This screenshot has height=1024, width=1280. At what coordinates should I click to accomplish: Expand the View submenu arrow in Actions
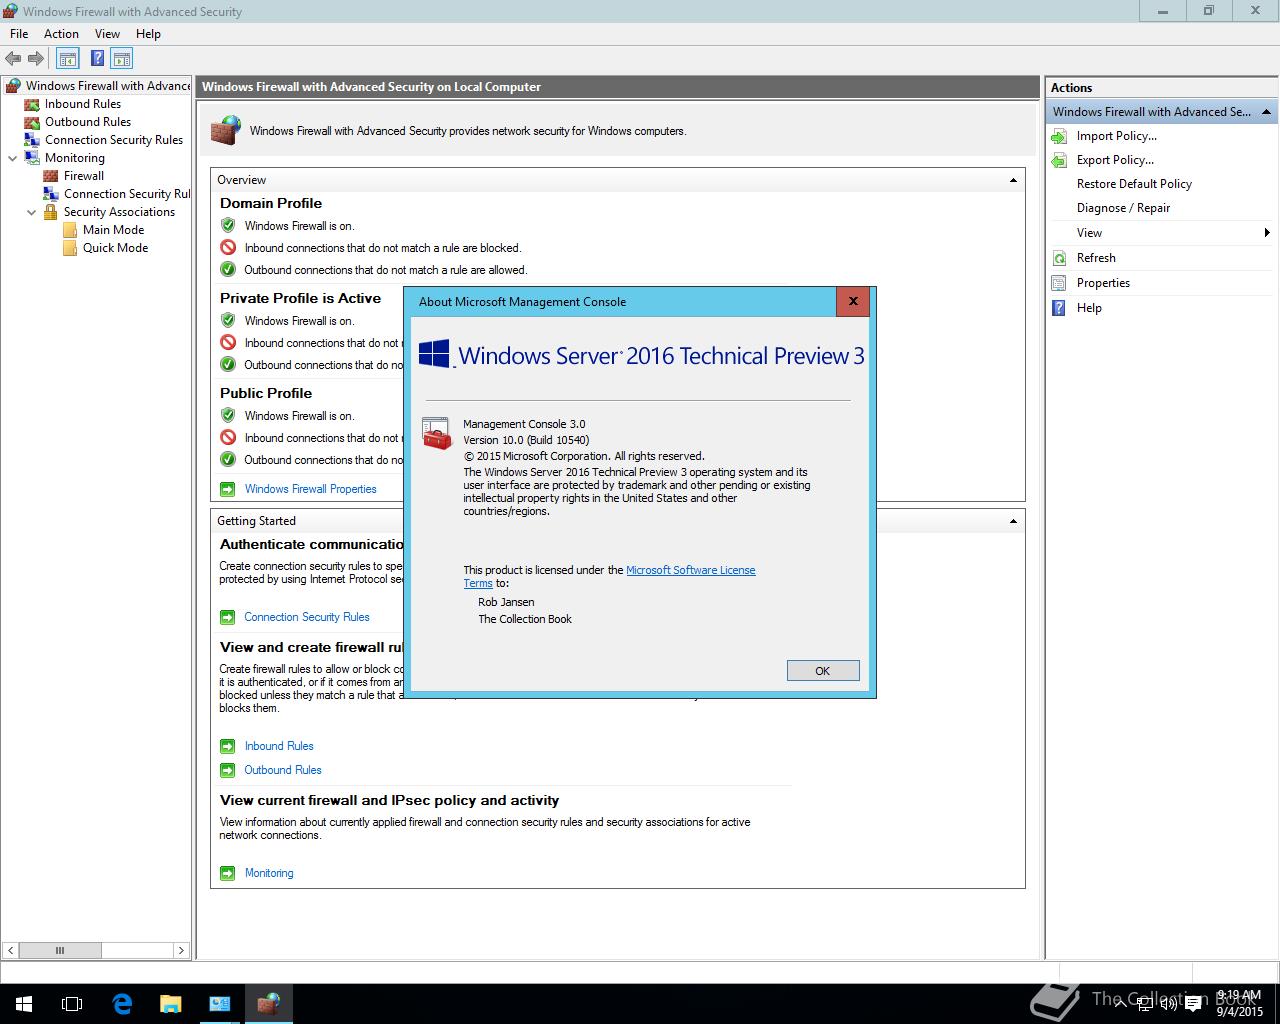(x=1267, y=233)
